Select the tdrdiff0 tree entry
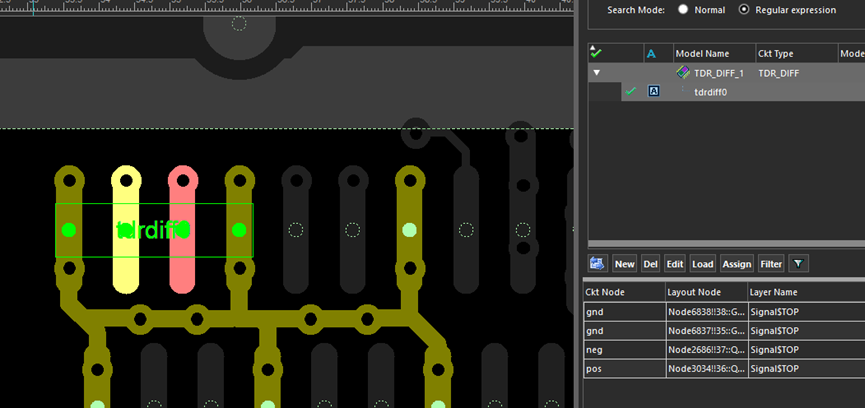Image resolution: width=865 pixels, height=408 pixels. click(711, 92)
